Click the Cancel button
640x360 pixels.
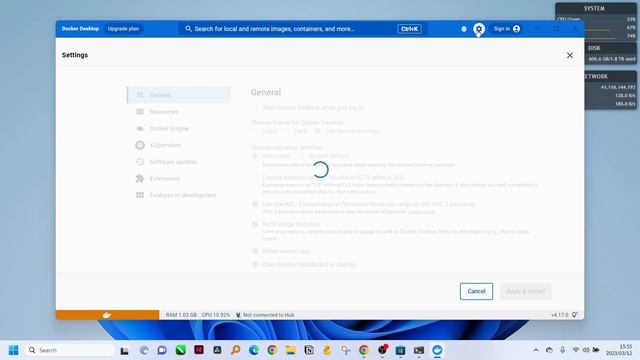point(476,291)
